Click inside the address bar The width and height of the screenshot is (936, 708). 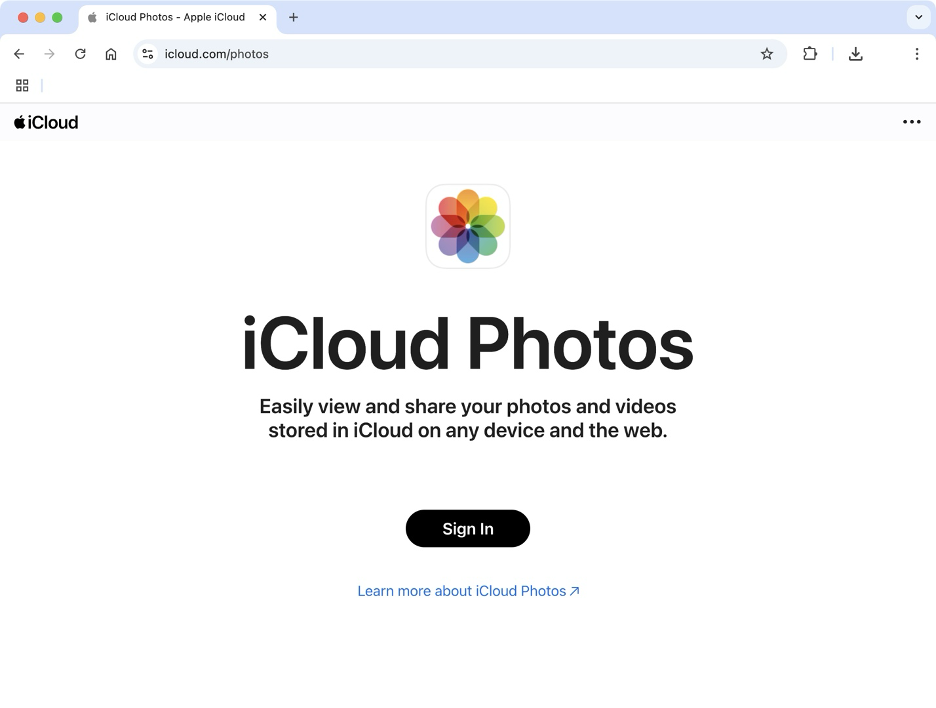click(400, 54)
